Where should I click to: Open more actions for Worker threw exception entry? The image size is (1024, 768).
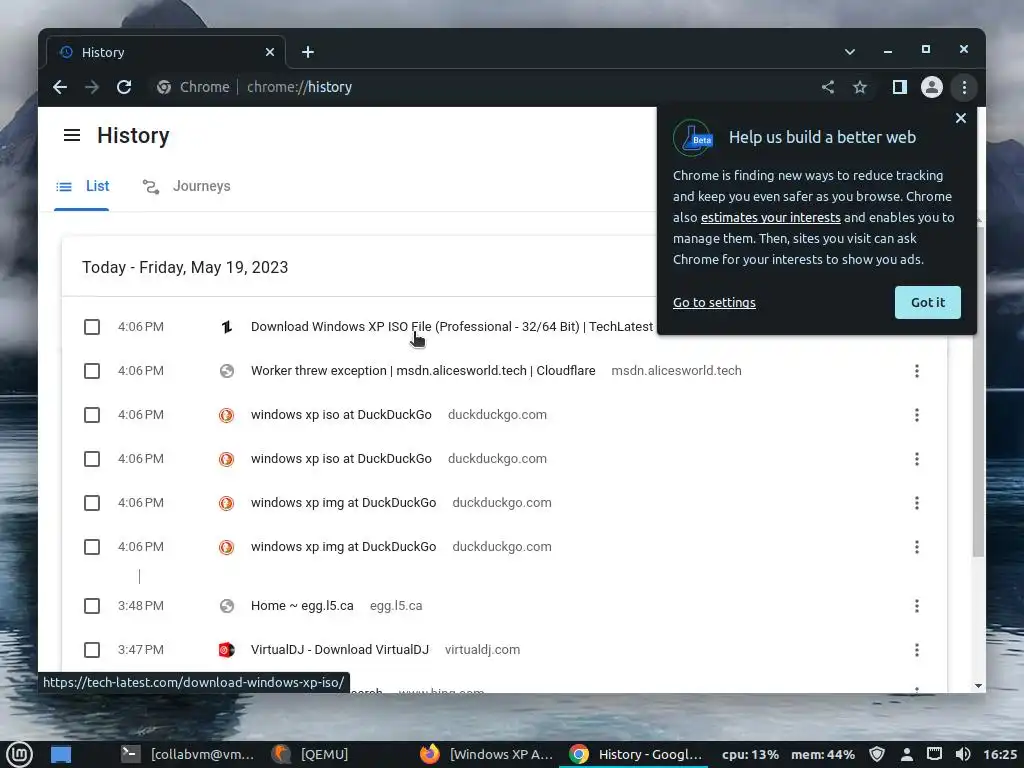[x=917, y=371]
